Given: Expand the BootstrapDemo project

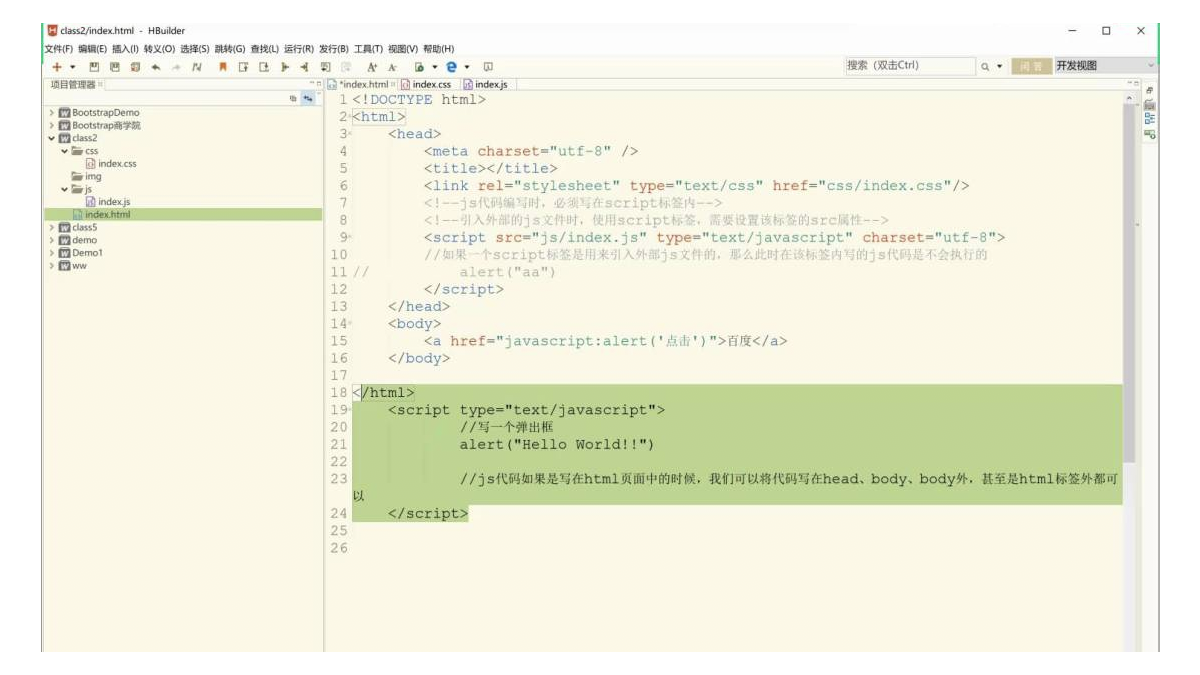Looking at the screenshot, I should click(x=51, y=113).
